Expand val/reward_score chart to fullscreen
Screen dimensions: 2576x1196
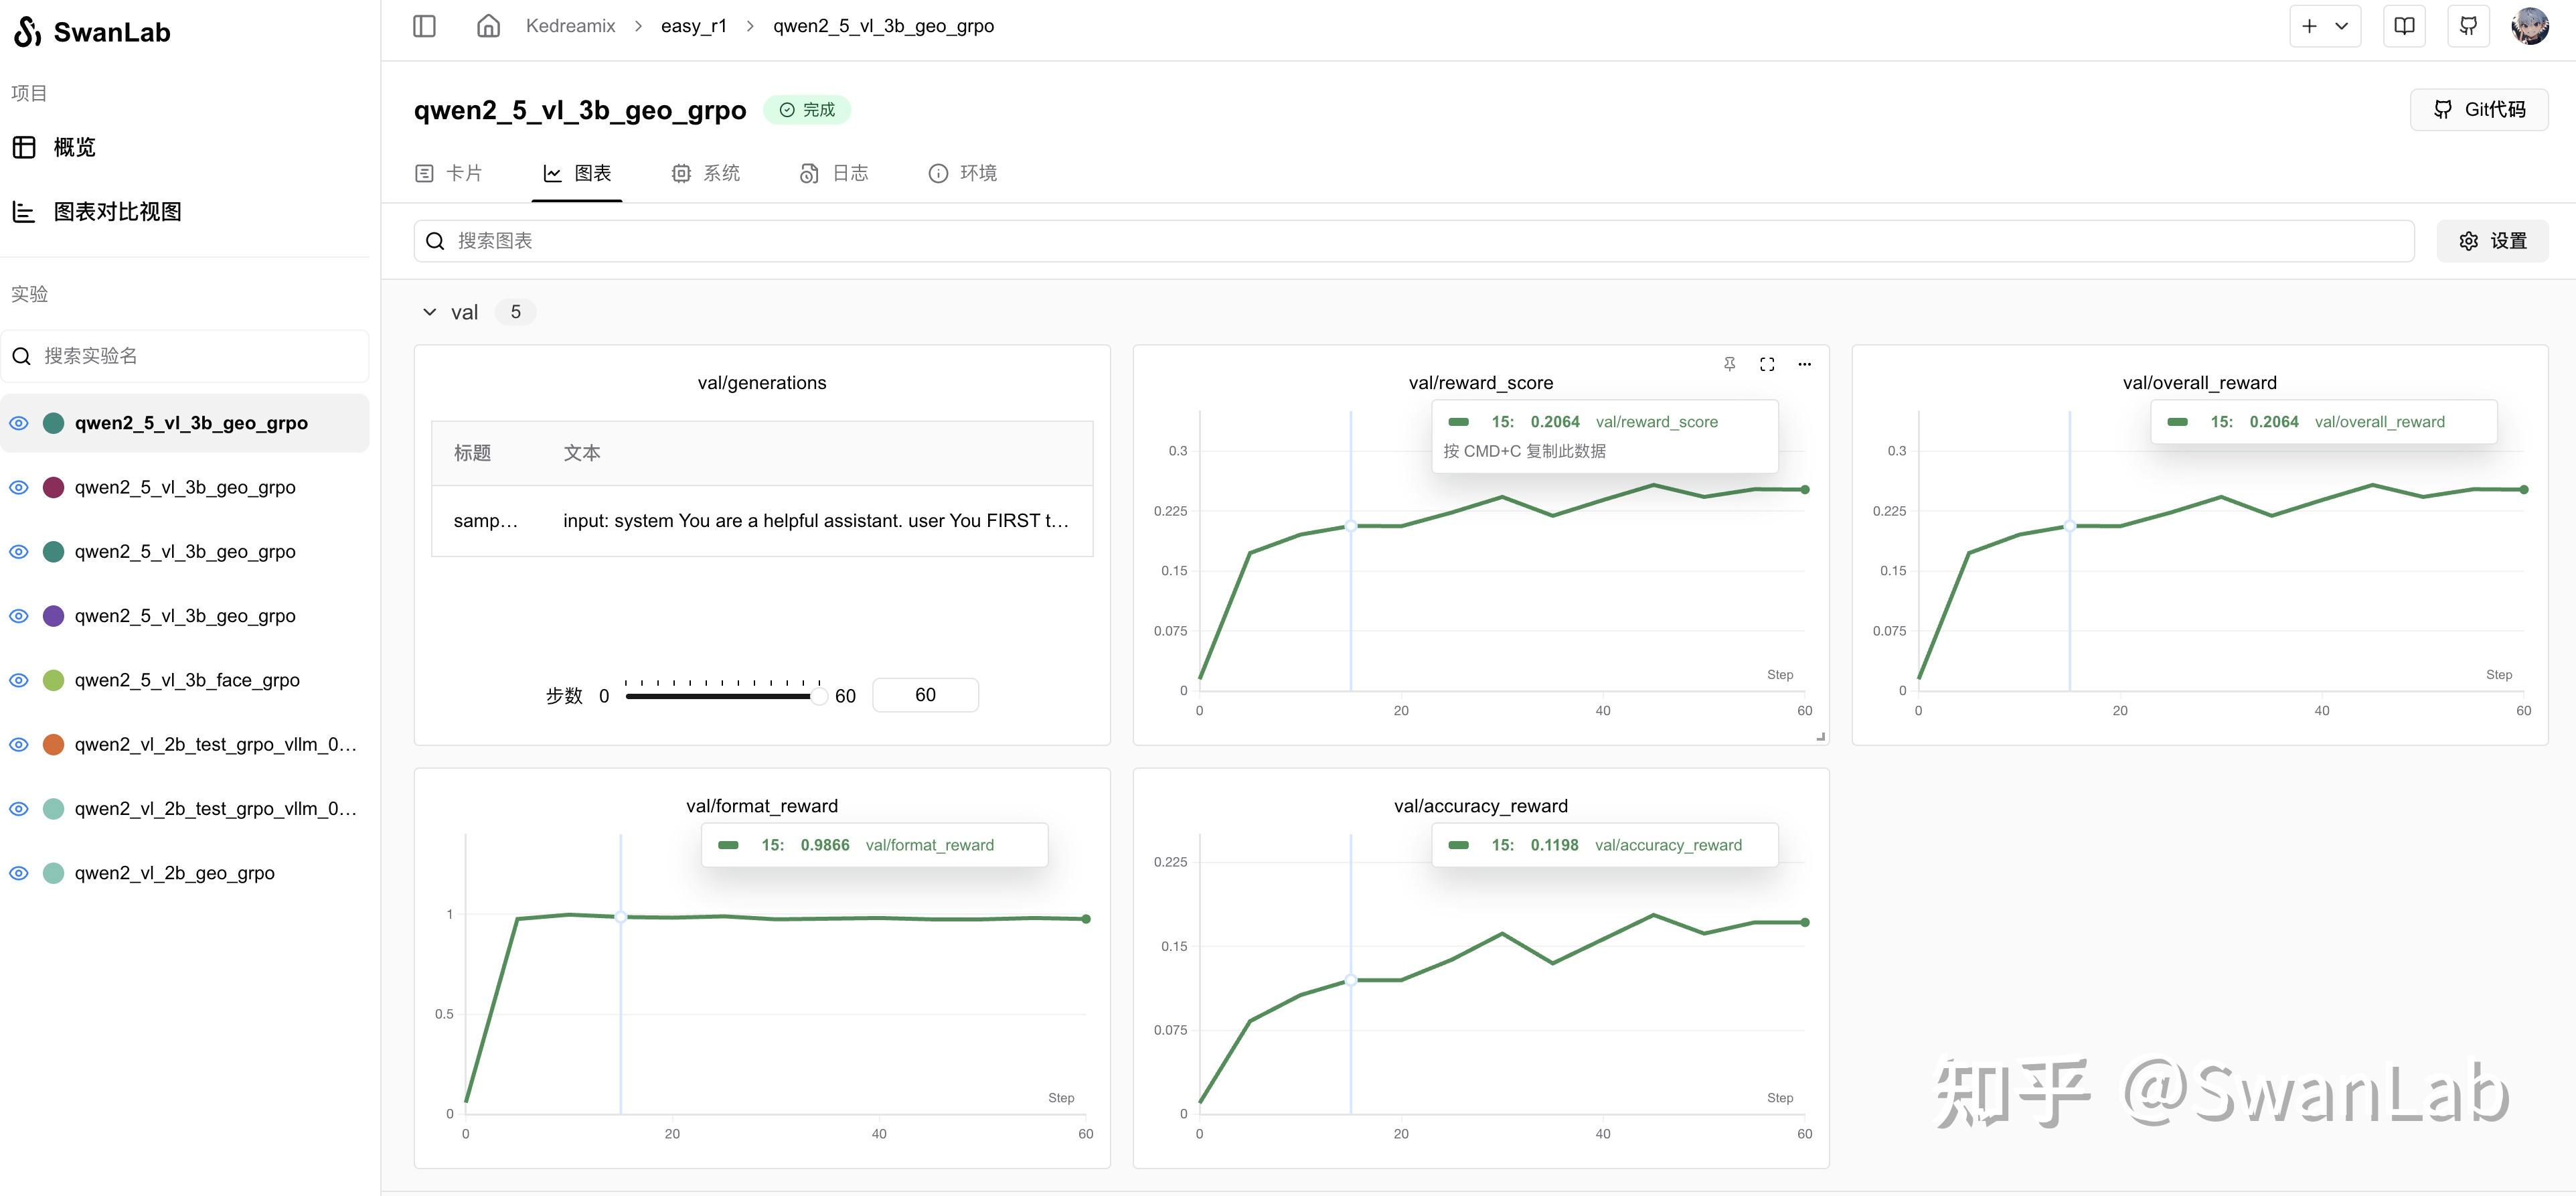(1767, 364)
